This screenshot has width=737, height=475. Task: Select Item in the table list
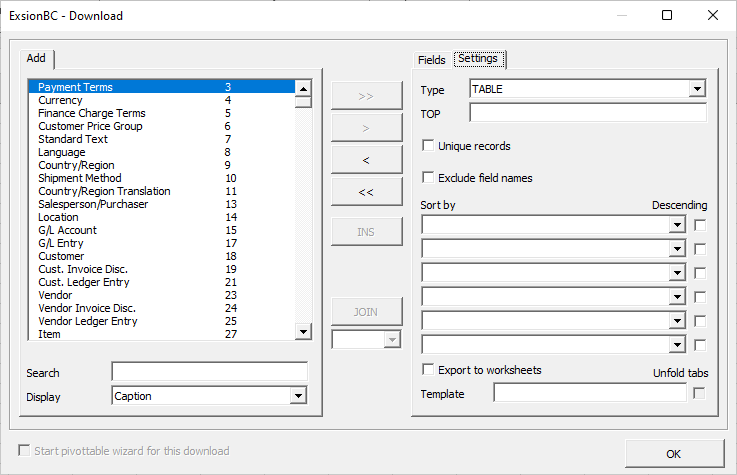[x=161, y=334]
